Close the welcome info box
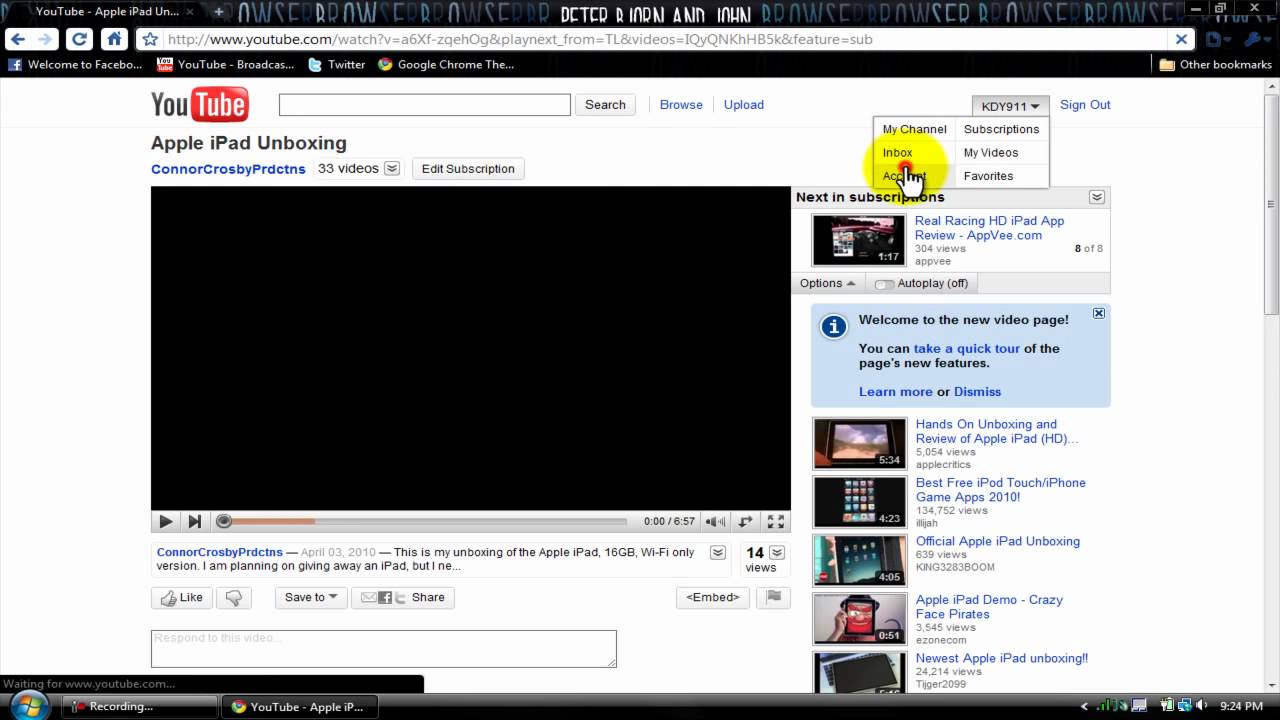The image size is (1280, 720). pos(1098,314)
